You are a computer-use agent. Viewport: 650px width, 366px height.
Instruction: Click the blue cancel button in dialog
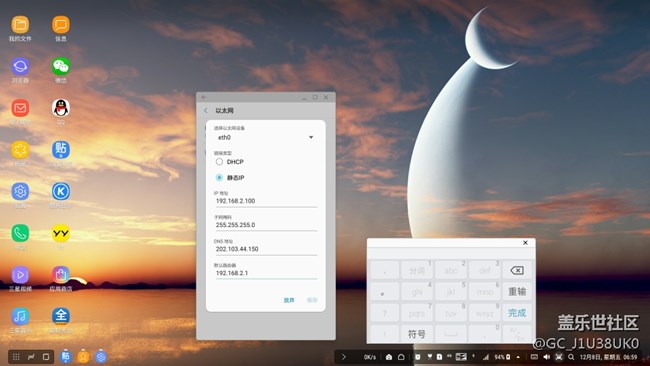tap(289, 300)
